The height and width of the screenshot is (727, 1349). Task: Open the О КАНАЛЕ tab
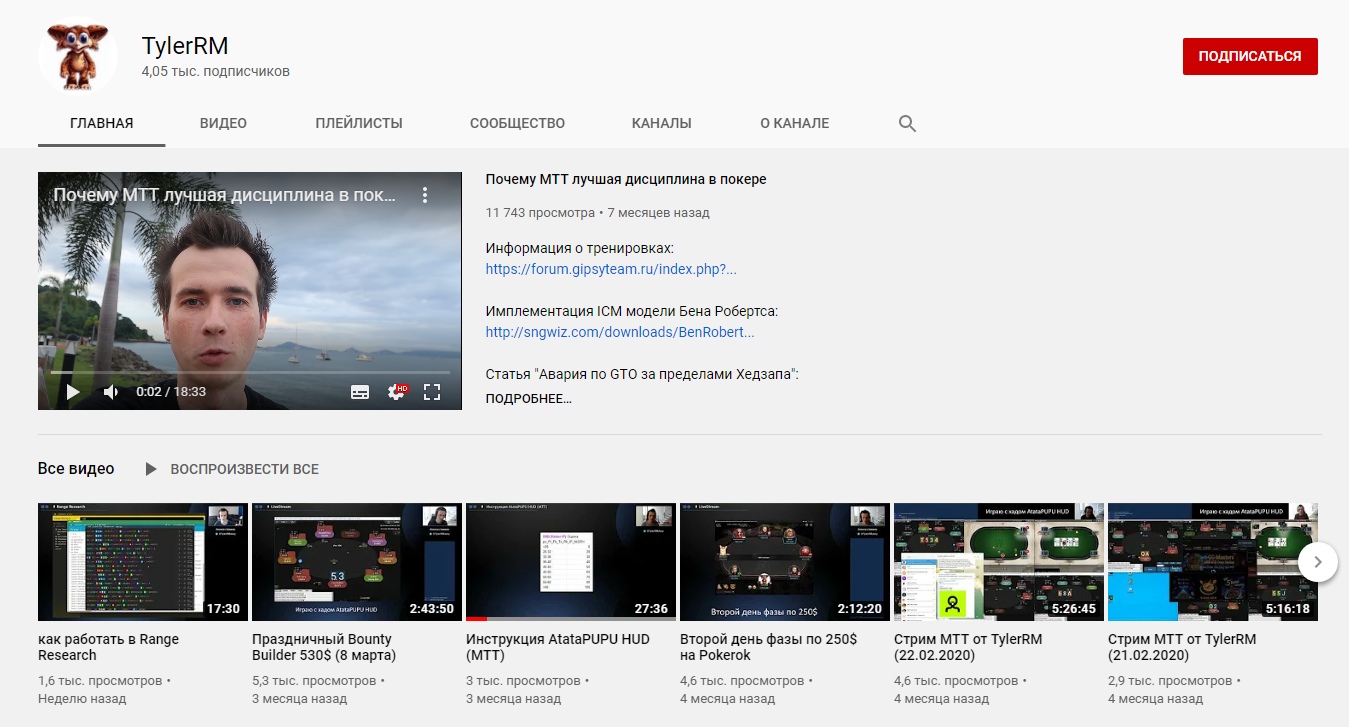[794, 124]
